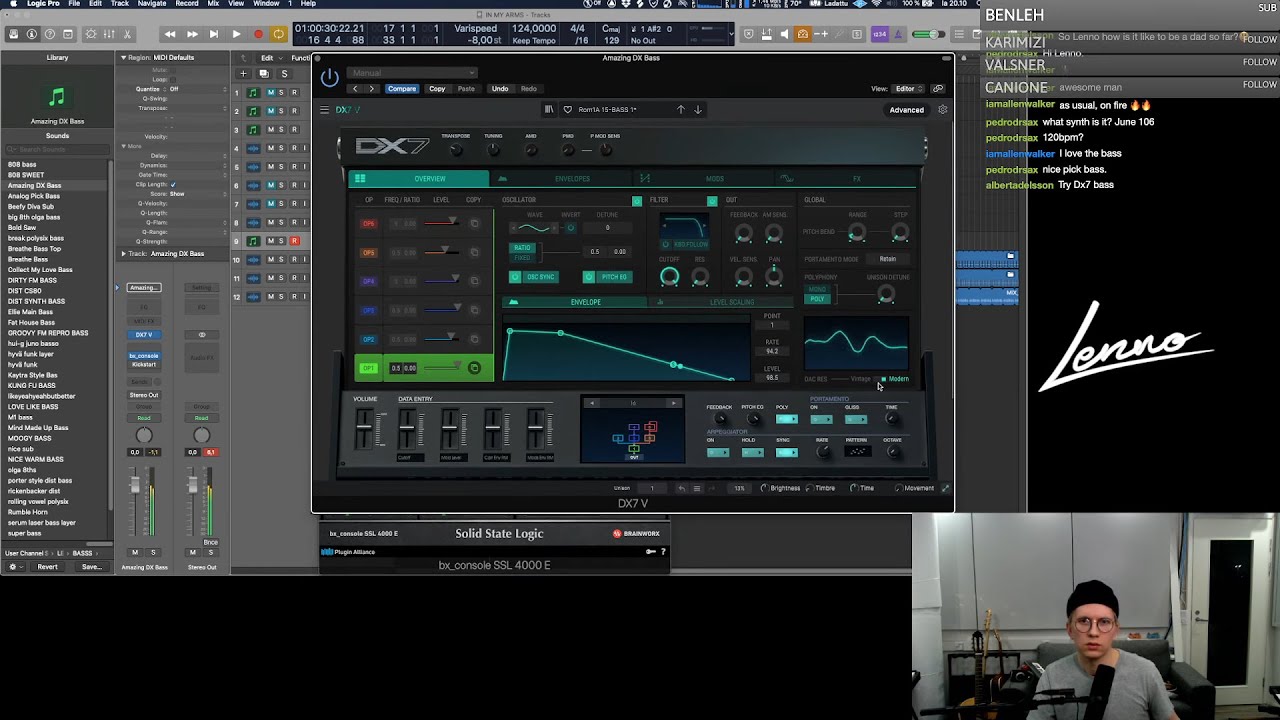Toggle the Oscillator power button
Screen dimensions: 1280x720
637,201
